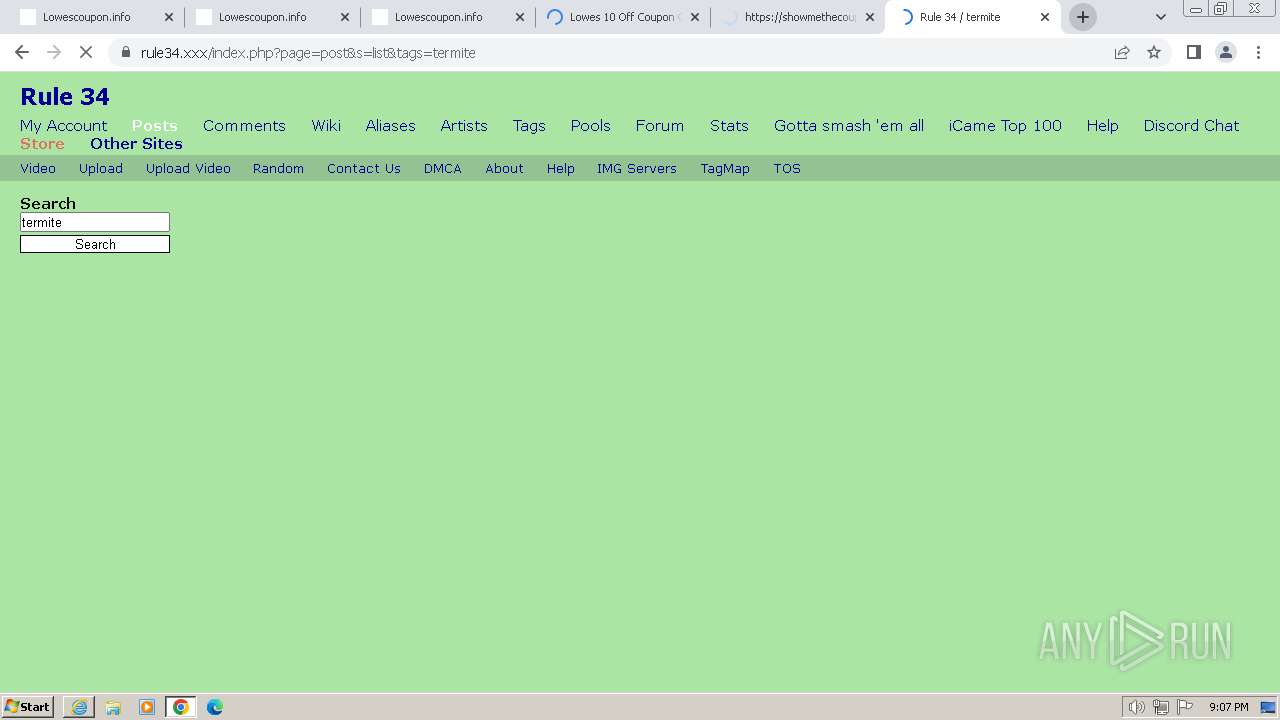The height and width of the screenshot is (720, 1280).
Task: Open About link
Action: click(x=504, y=168)
